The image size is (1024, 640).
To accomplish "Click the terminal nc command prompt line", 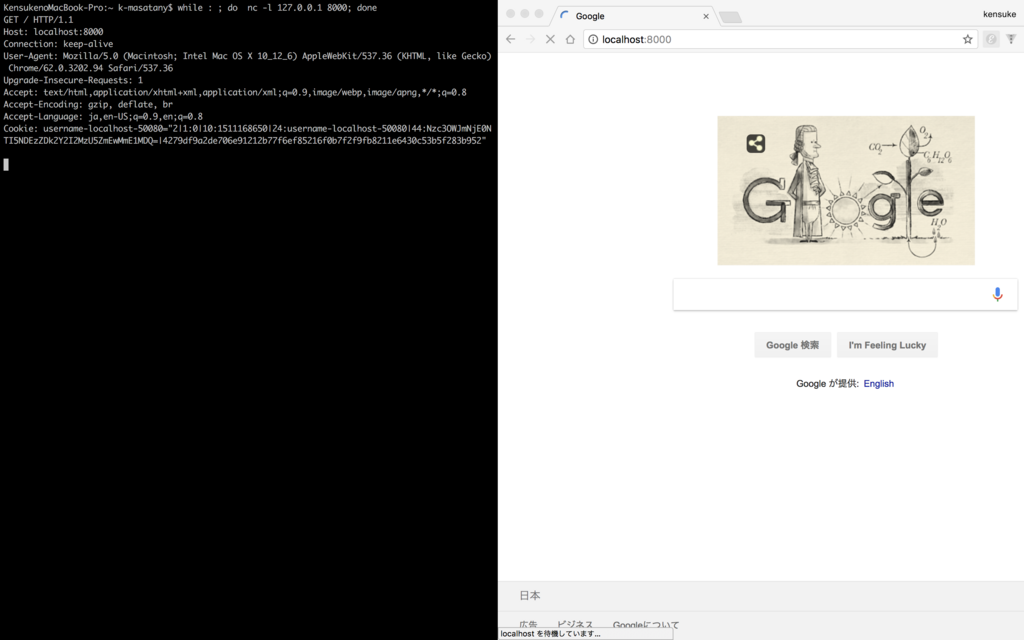I will point(190,8).
